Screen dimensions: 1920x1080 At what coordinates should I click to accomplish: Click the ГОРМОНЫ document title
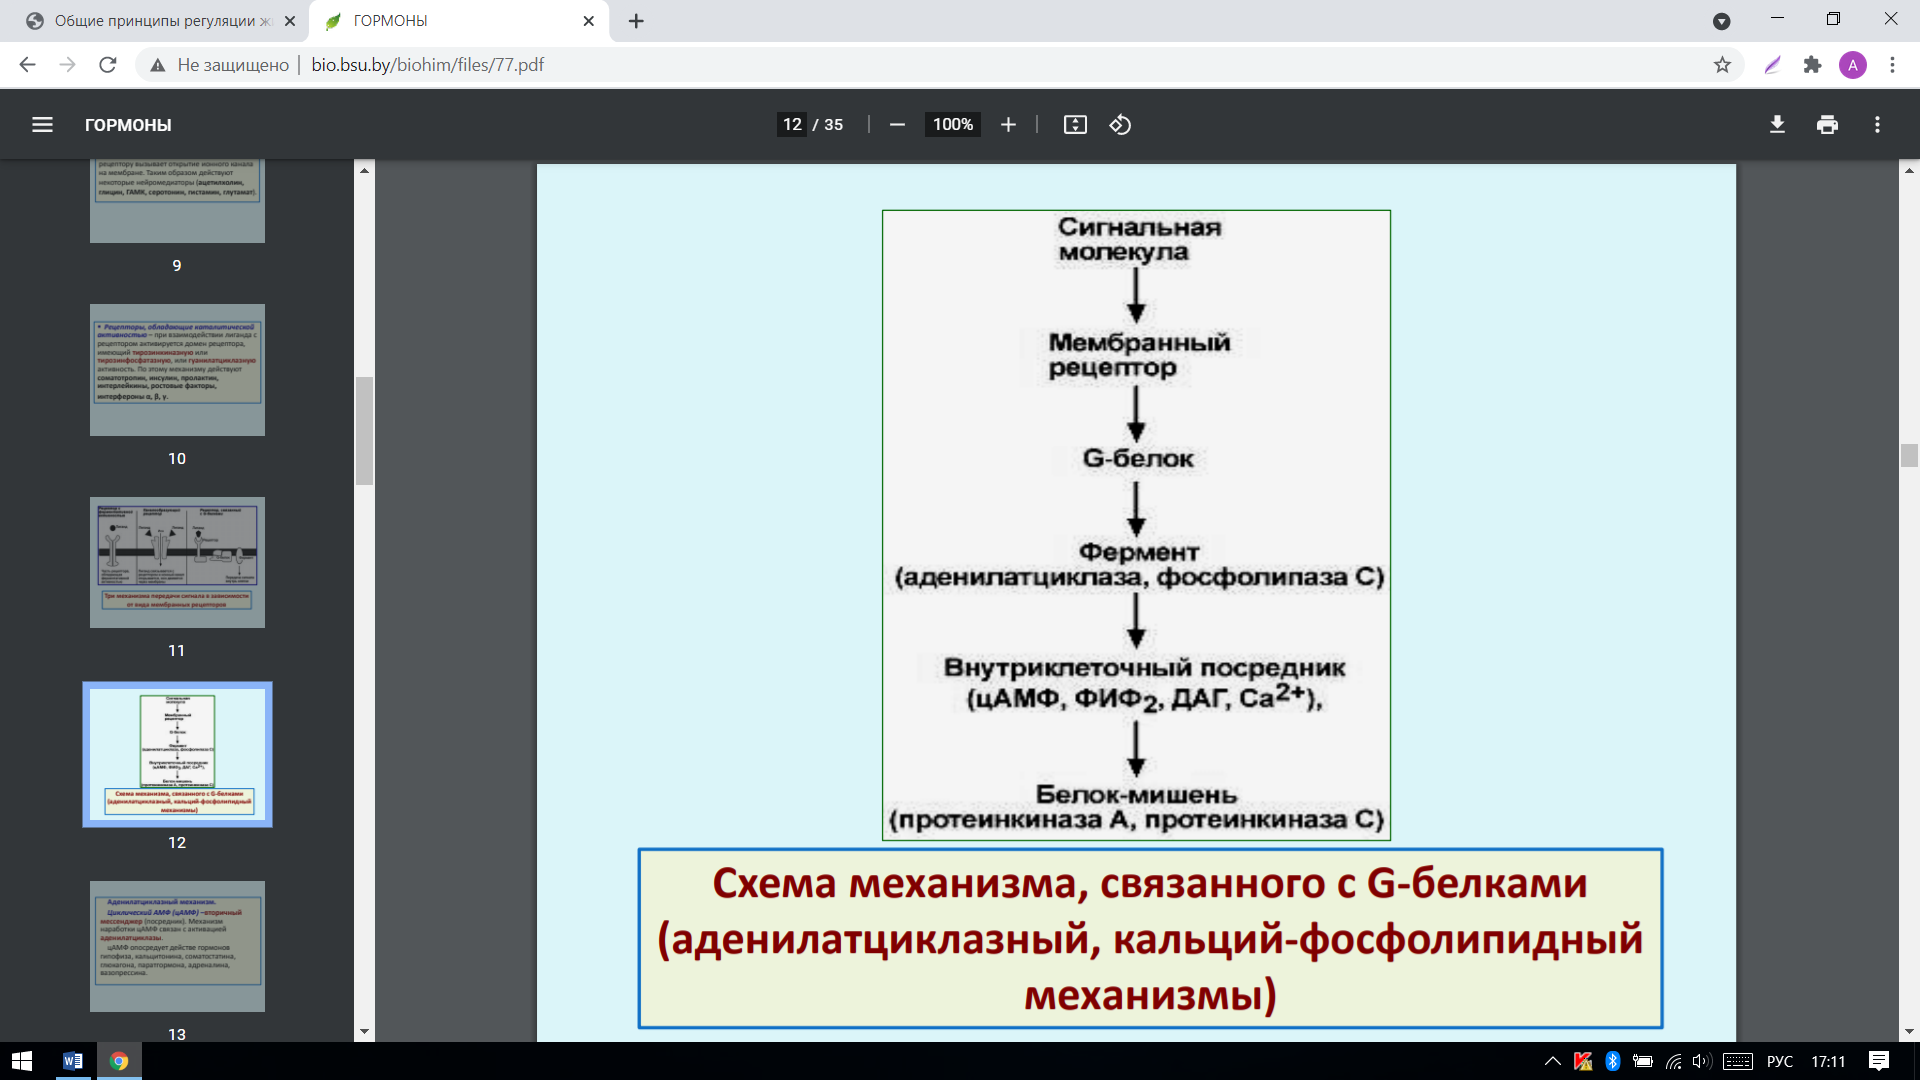pos(128,125)
